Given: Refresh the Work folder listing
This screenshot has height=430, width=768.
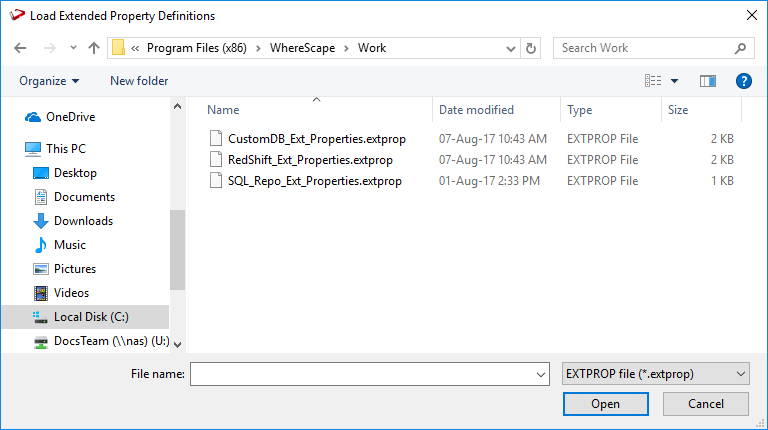Looking at the screenshot, I should coord(531,48).
